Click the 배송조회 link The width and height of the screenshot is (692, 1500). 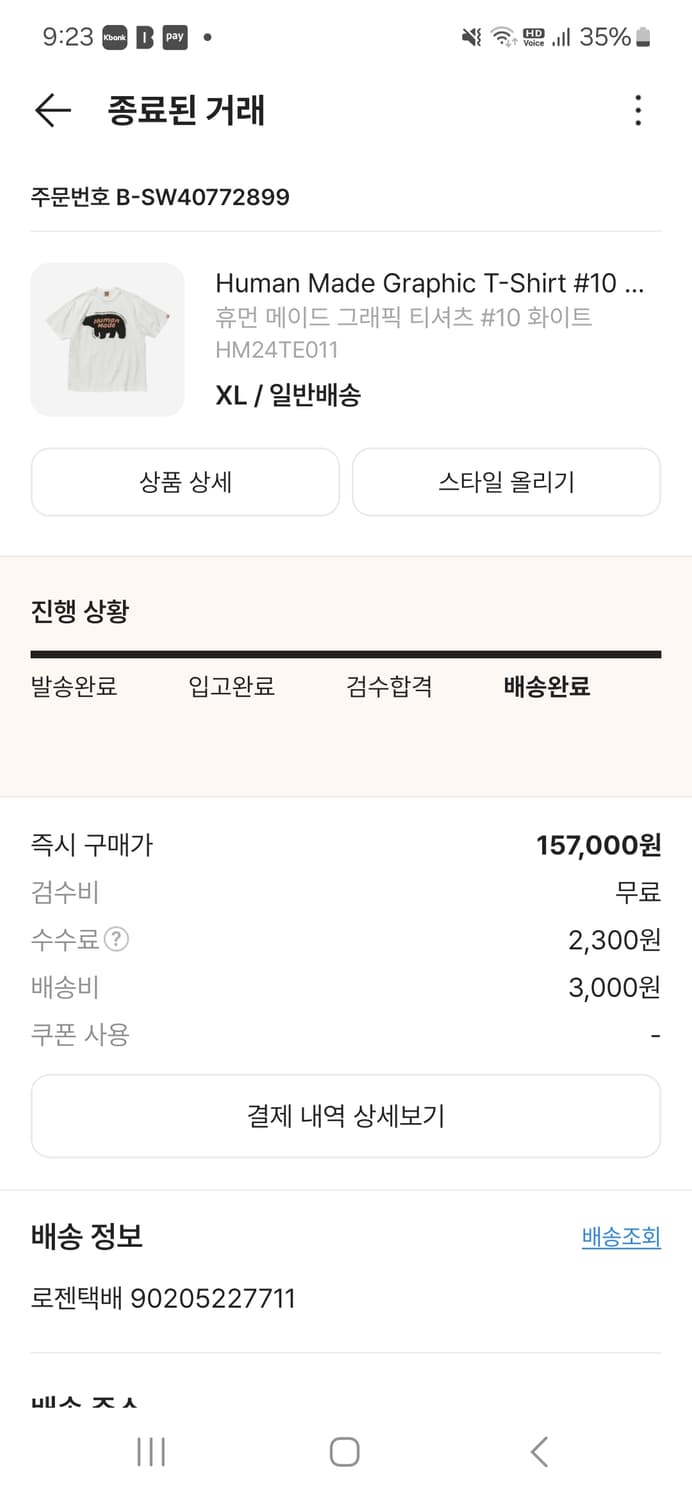(621, 1237)
